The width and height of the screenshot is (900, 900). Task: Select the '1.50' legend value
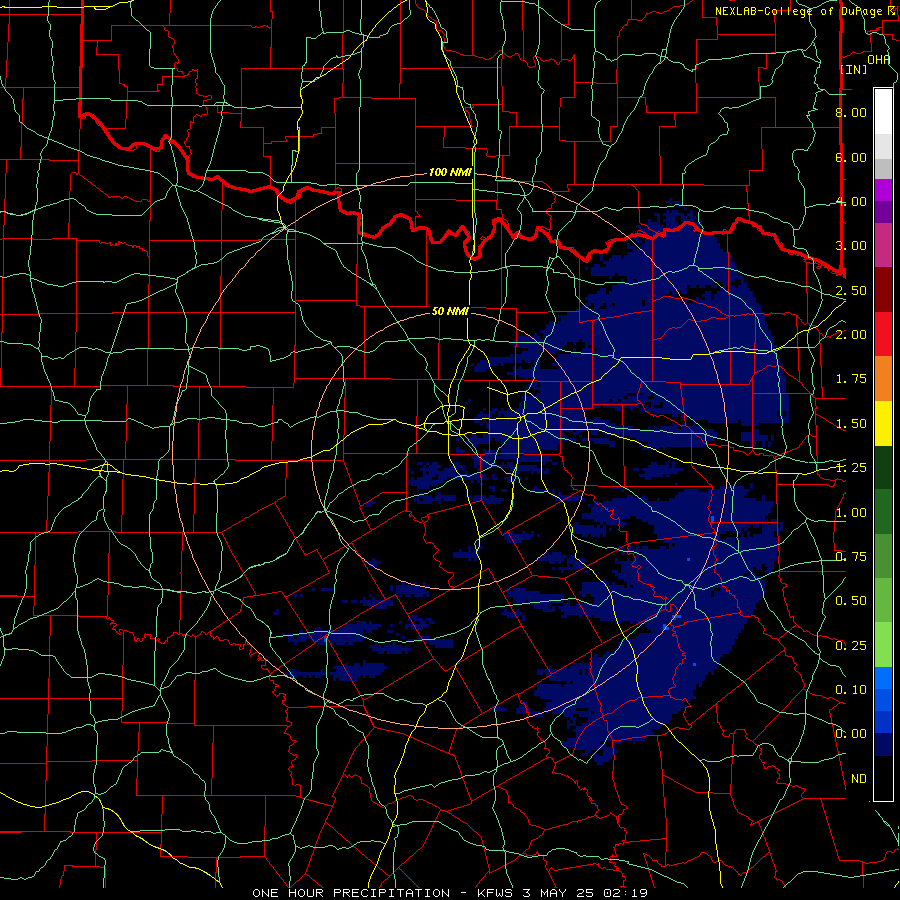pyautogui.click(x=851, y=424)
